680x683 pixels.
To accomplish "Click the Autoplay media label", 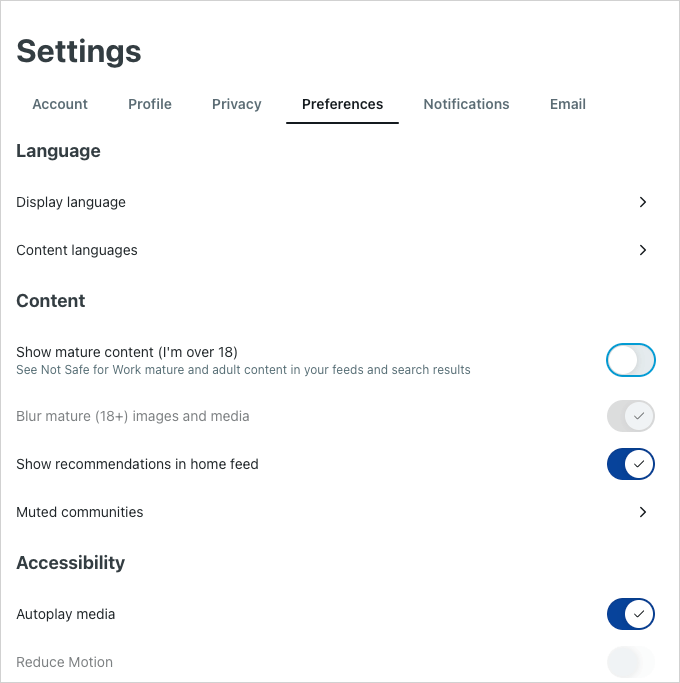I will (66, 614).
